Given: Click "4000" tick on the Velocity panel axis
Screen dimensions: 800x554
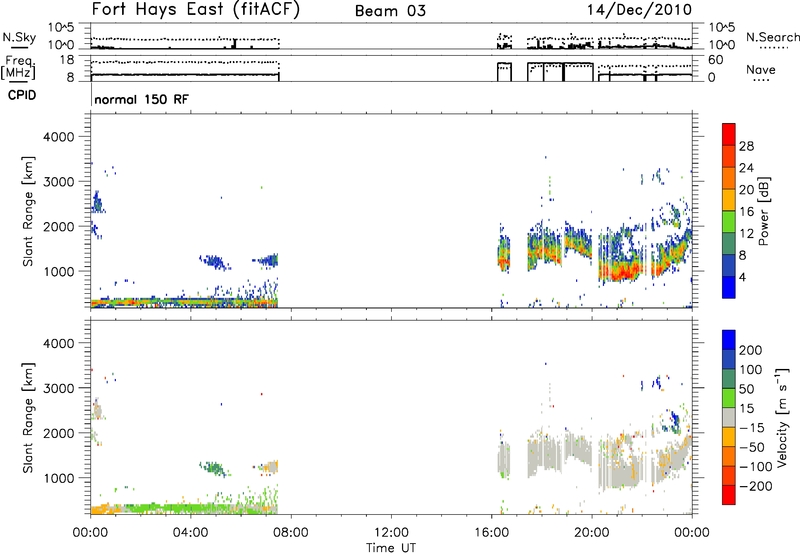Looking at the screenshot, I should (59, 344).
